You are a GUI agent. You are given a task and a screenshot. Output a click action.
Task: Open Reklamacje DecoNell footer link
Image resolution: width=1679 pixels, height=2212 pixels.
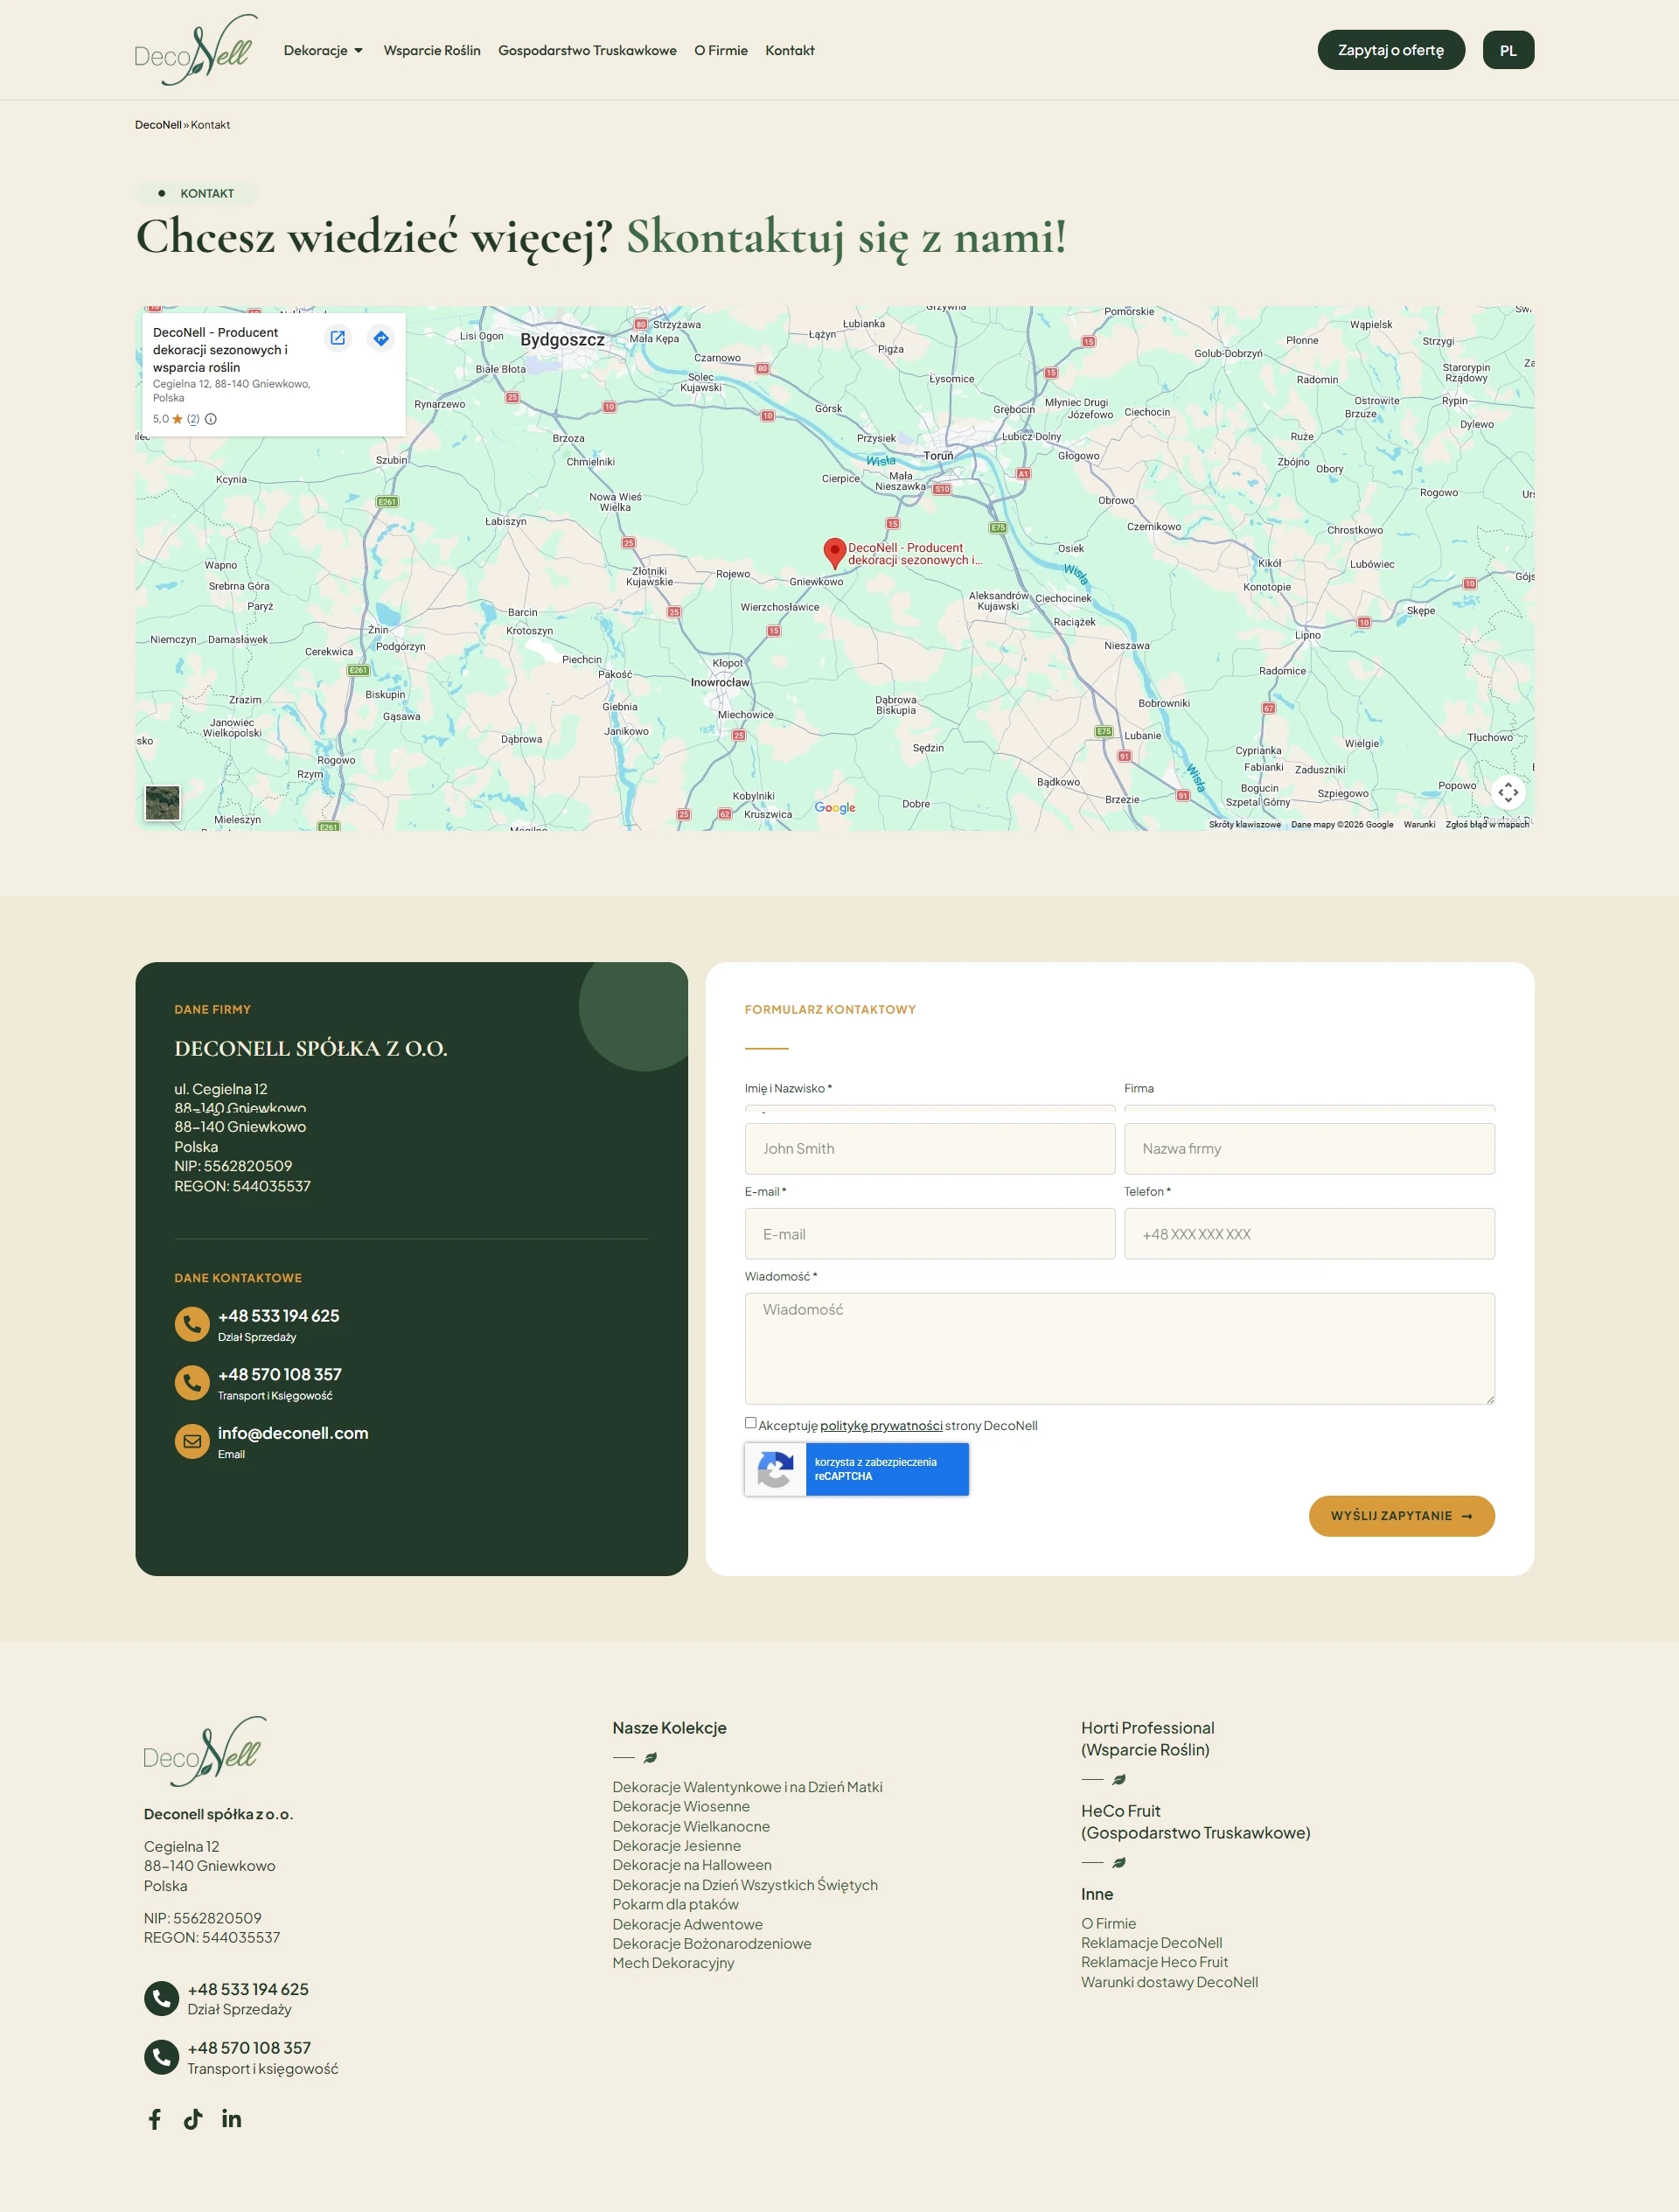[1152, 1943]
